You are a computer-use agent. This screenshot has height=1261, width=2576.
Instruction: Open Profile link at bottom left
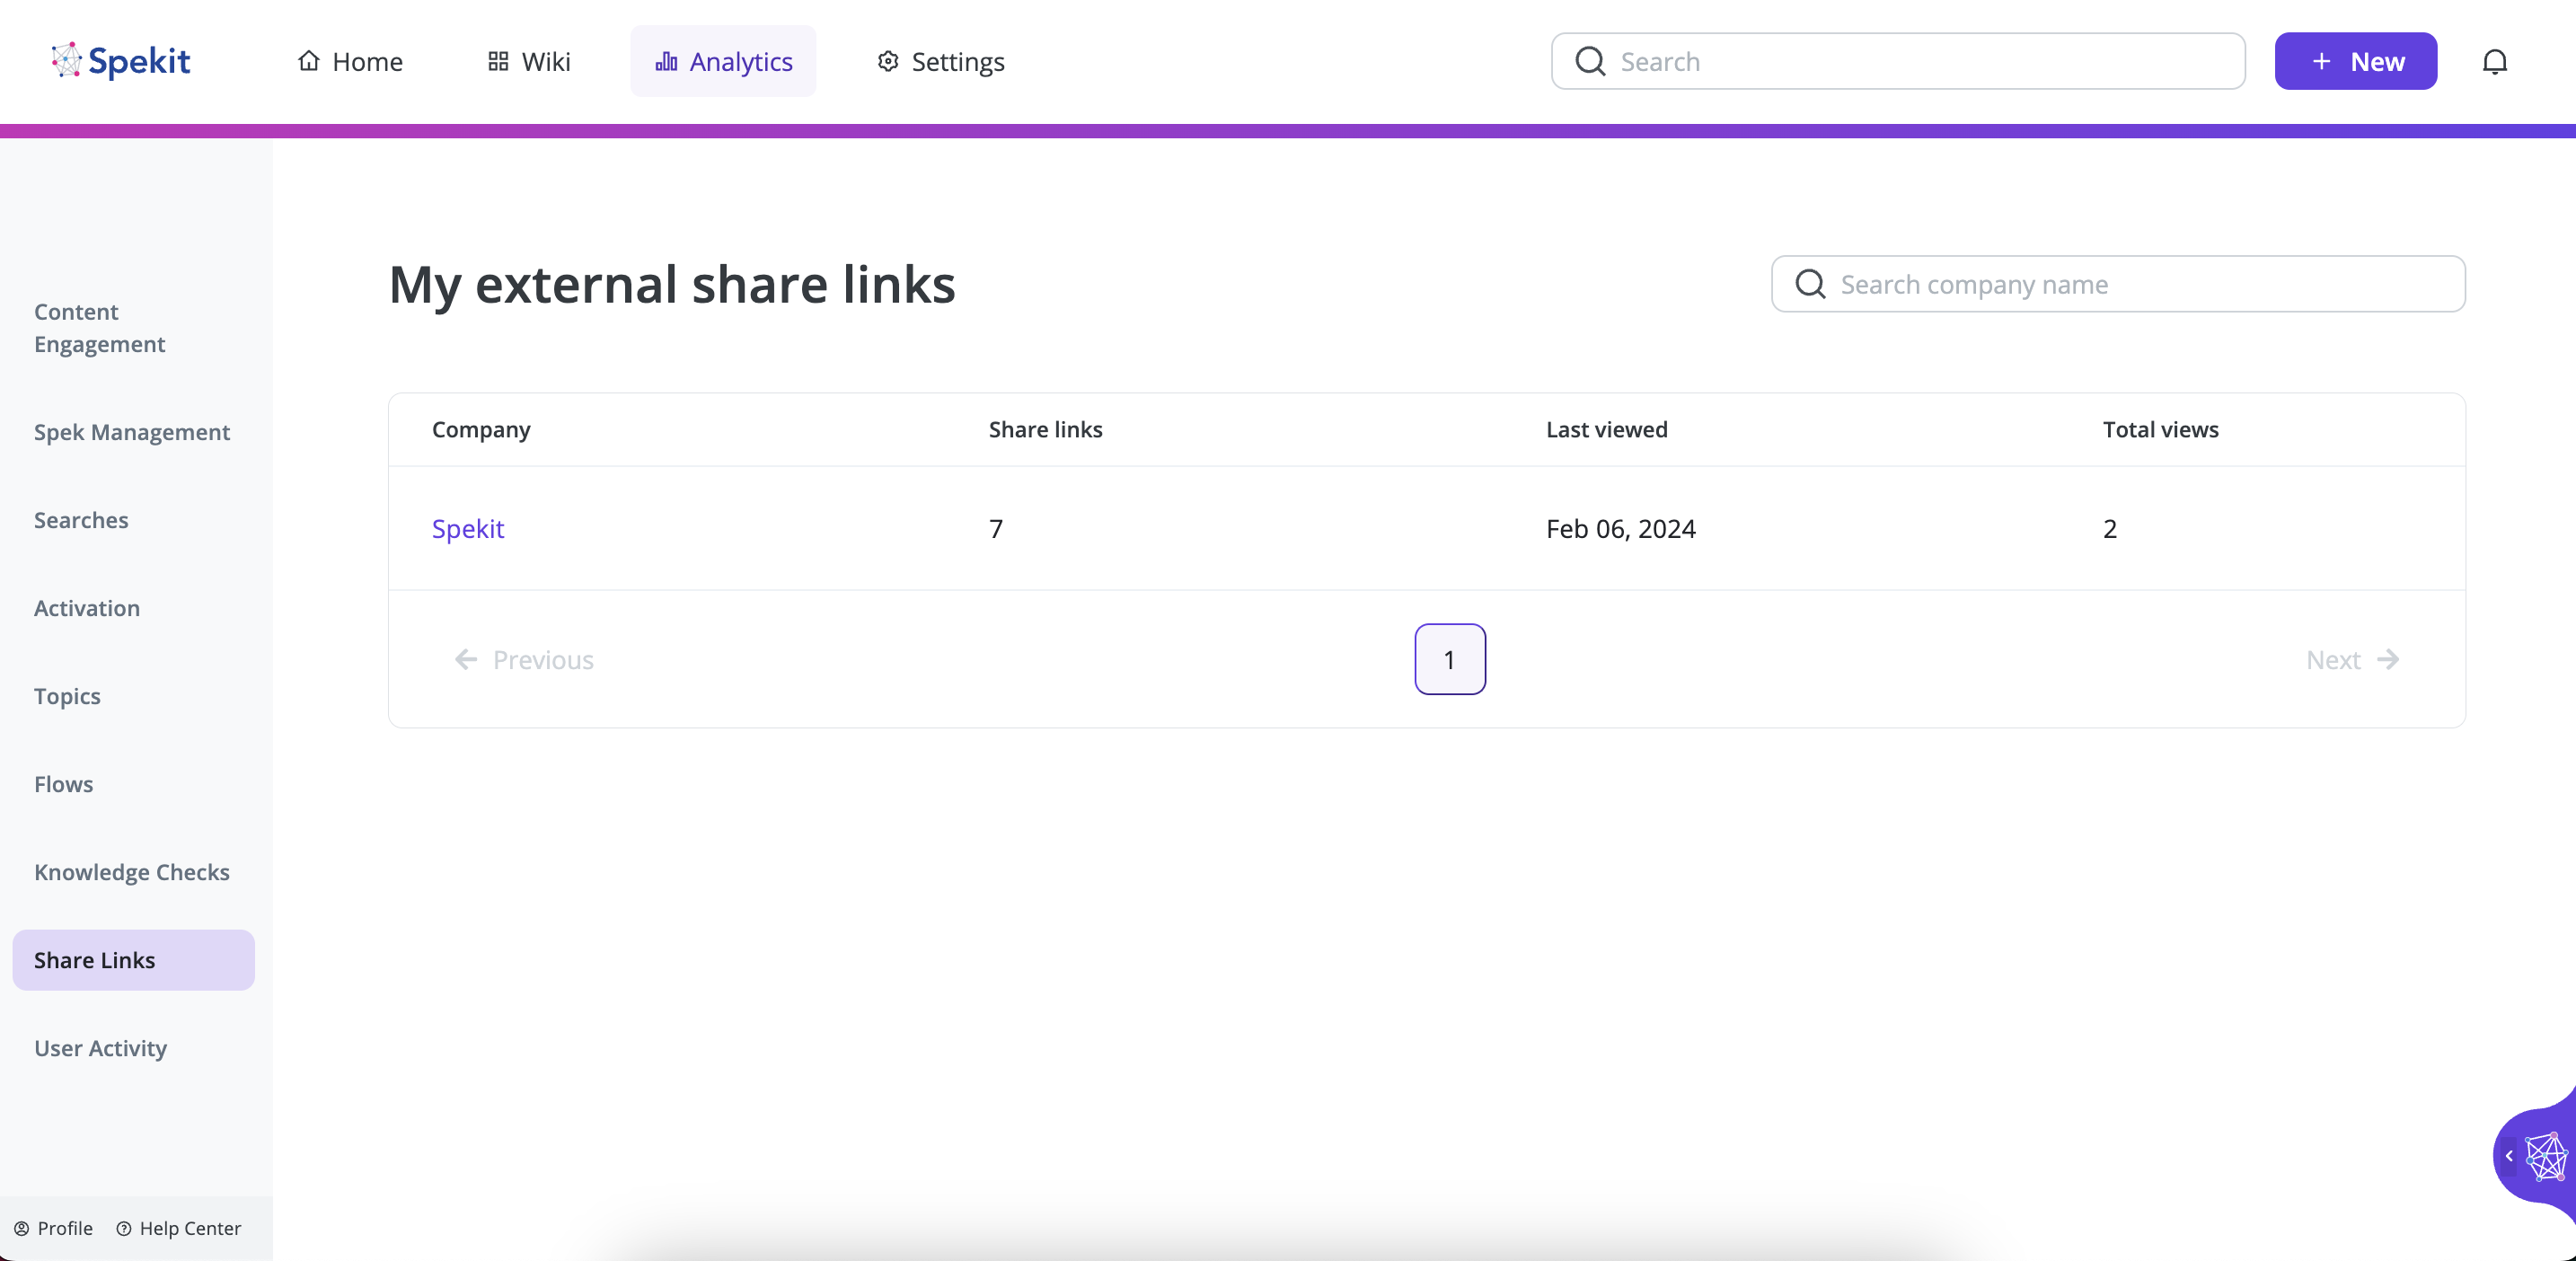(x=53, y=1228)
